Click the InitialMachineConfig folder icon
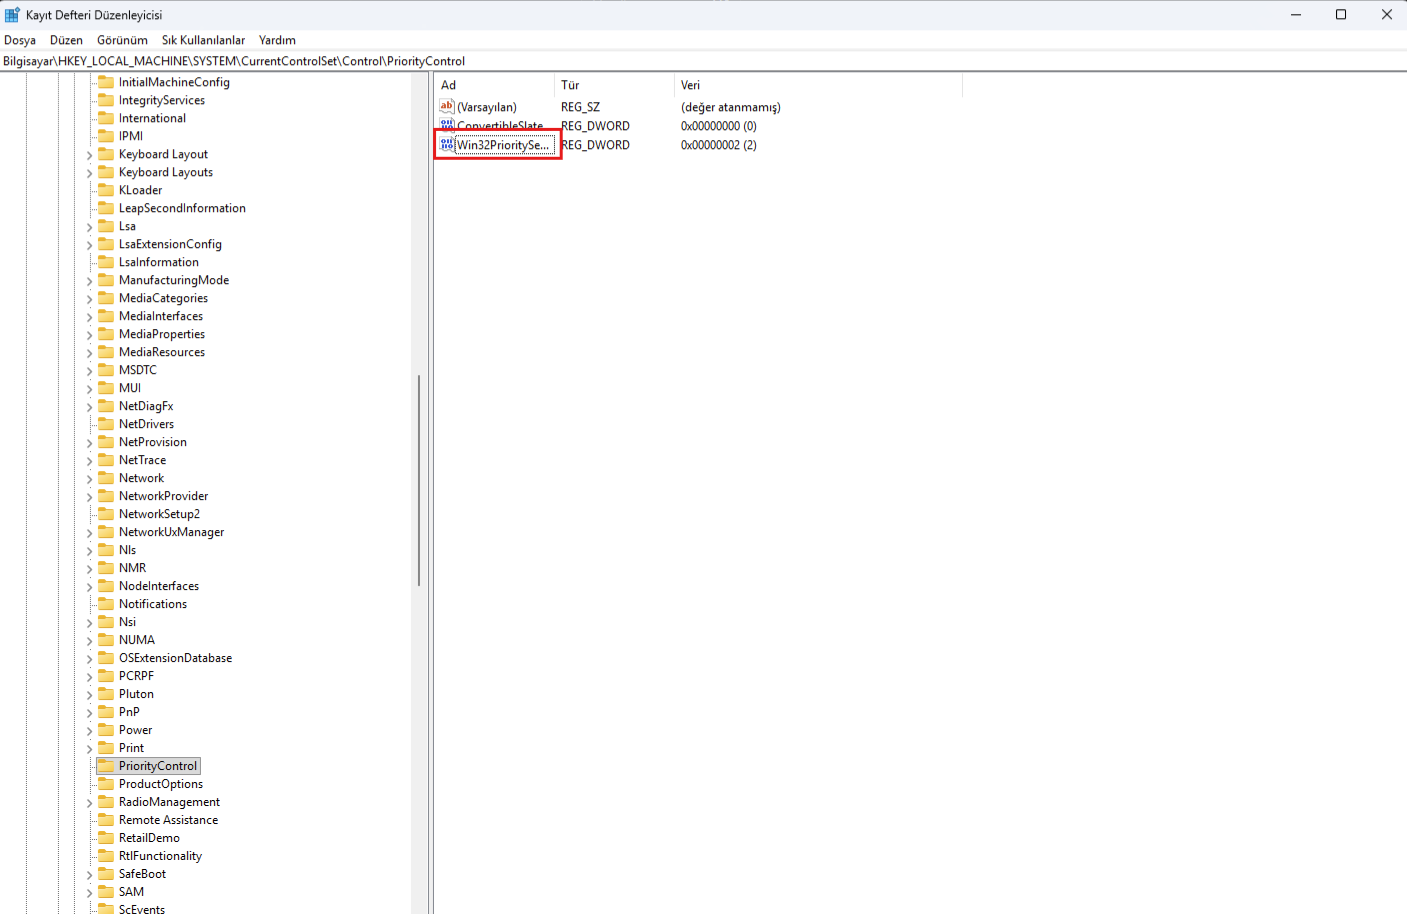This screenshot has height=914, width=1407. (106, 82)
